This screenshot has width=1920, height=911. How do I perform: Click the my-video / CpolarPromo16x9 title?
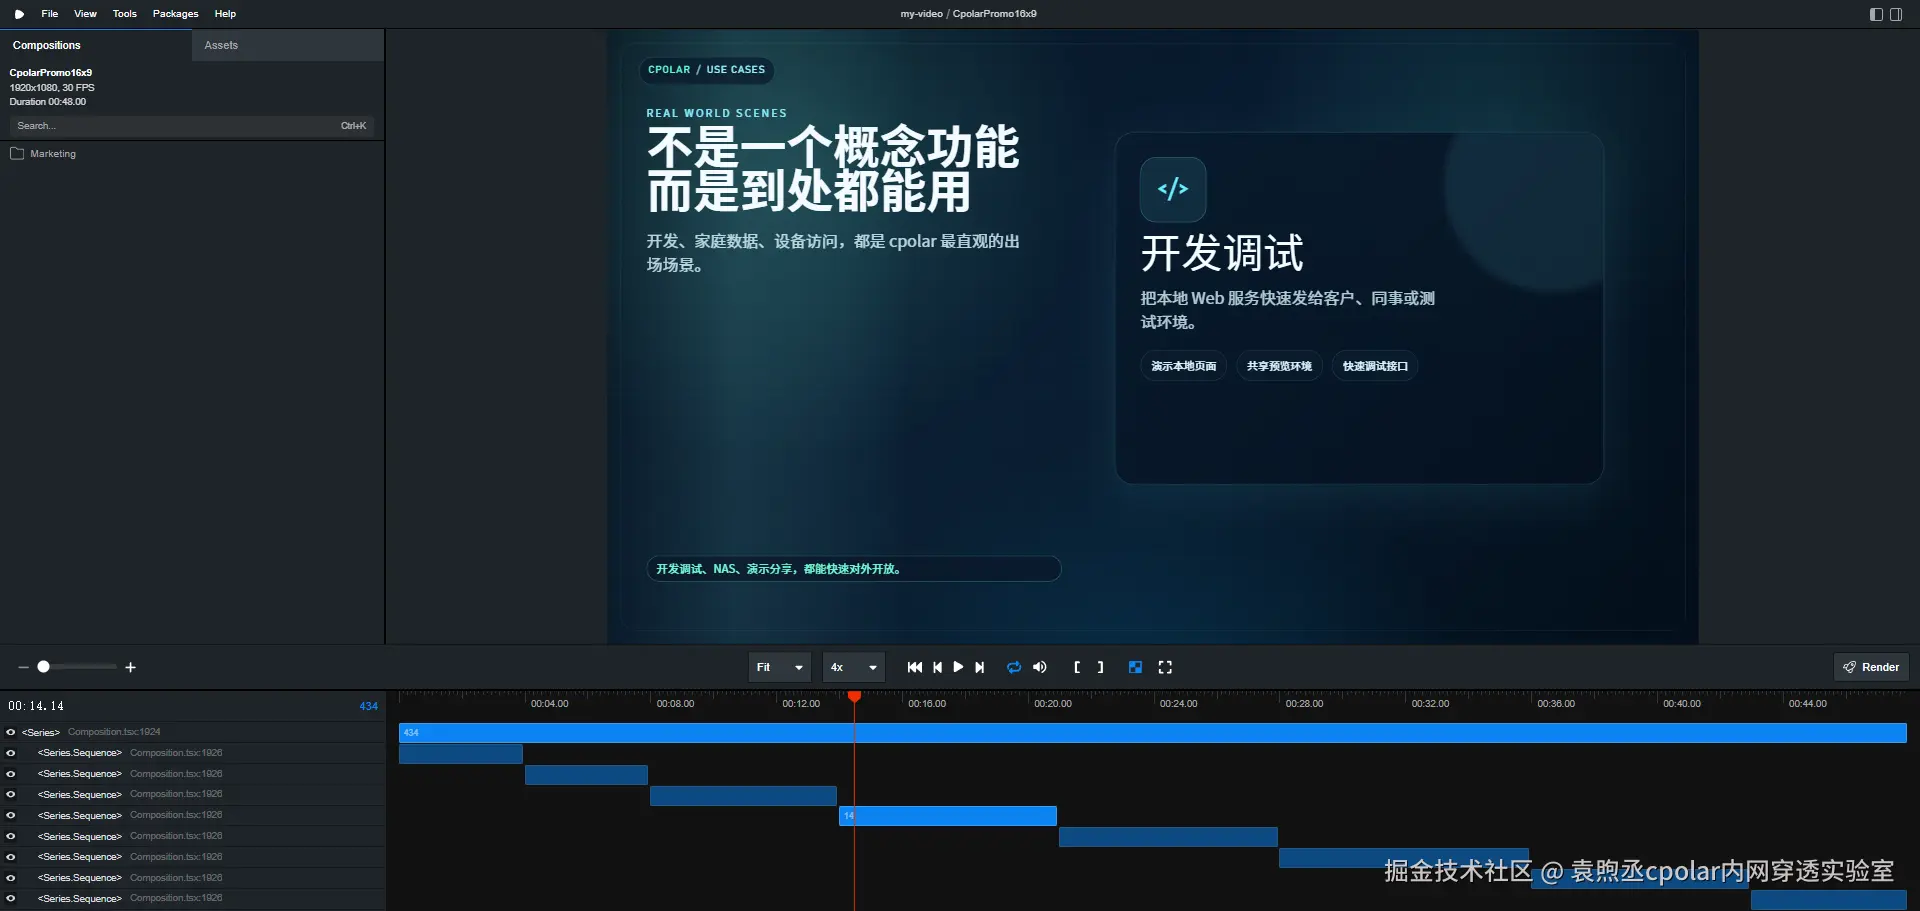click(968, 14)
